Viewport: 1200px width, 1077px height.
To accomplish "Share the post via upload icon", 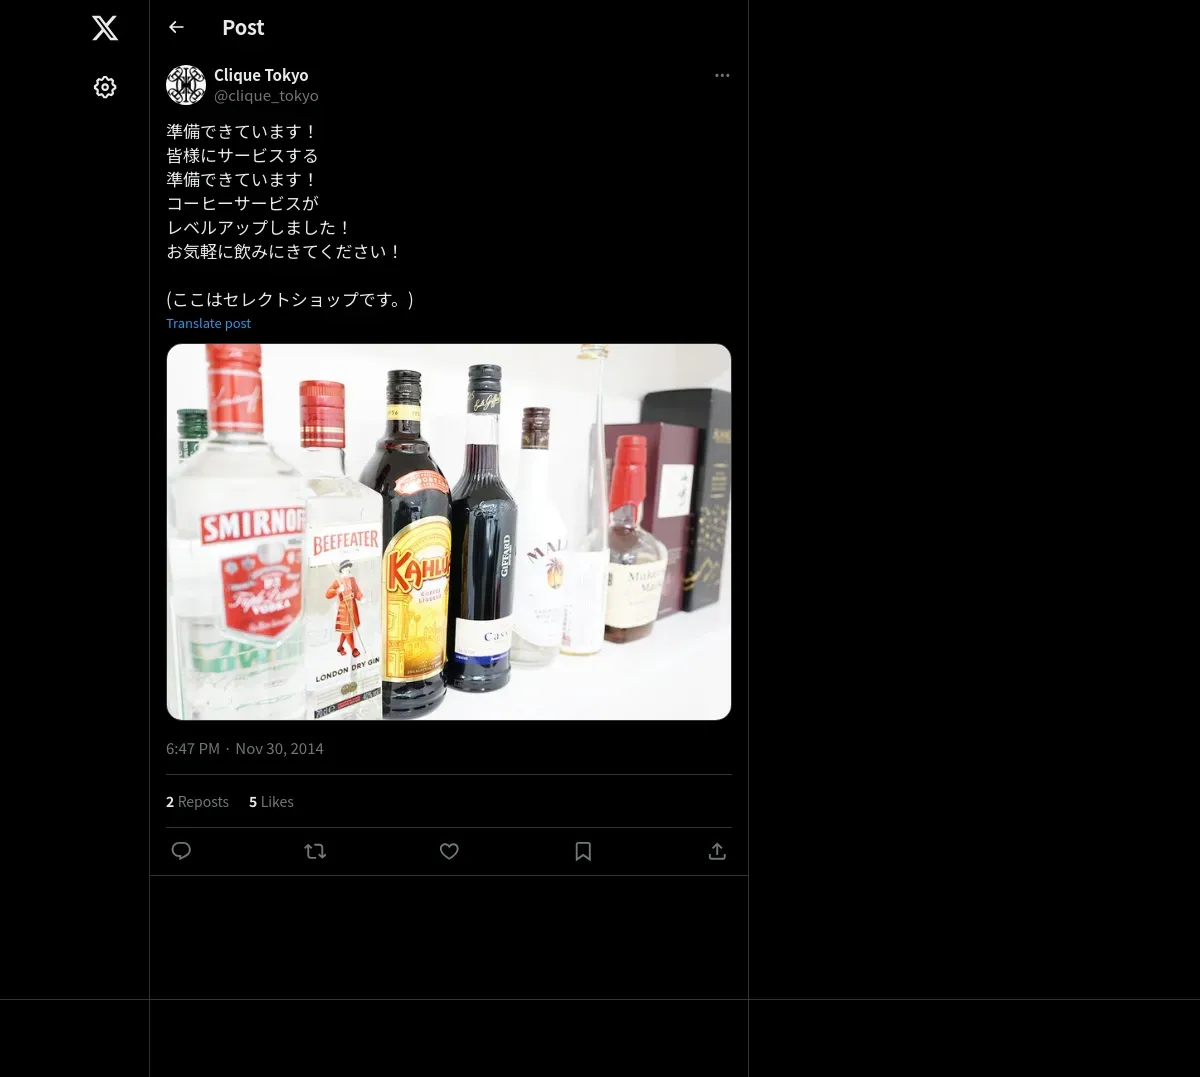I will [x=717, y=851].
